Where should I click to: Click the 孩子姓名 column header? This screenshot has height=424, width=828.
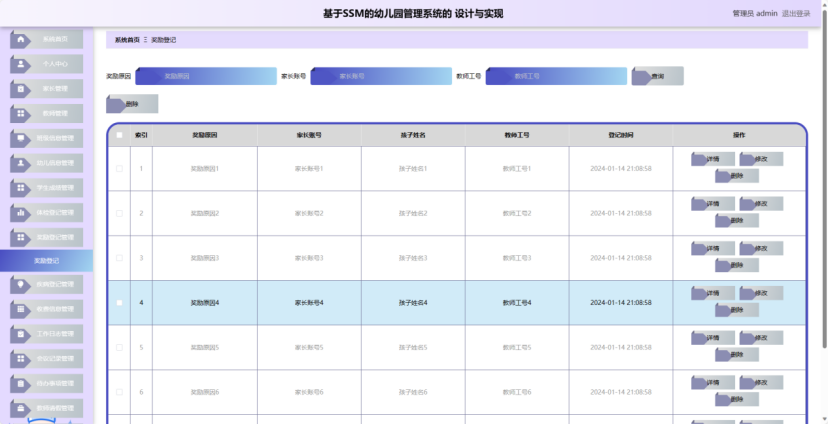click(413, 135)
